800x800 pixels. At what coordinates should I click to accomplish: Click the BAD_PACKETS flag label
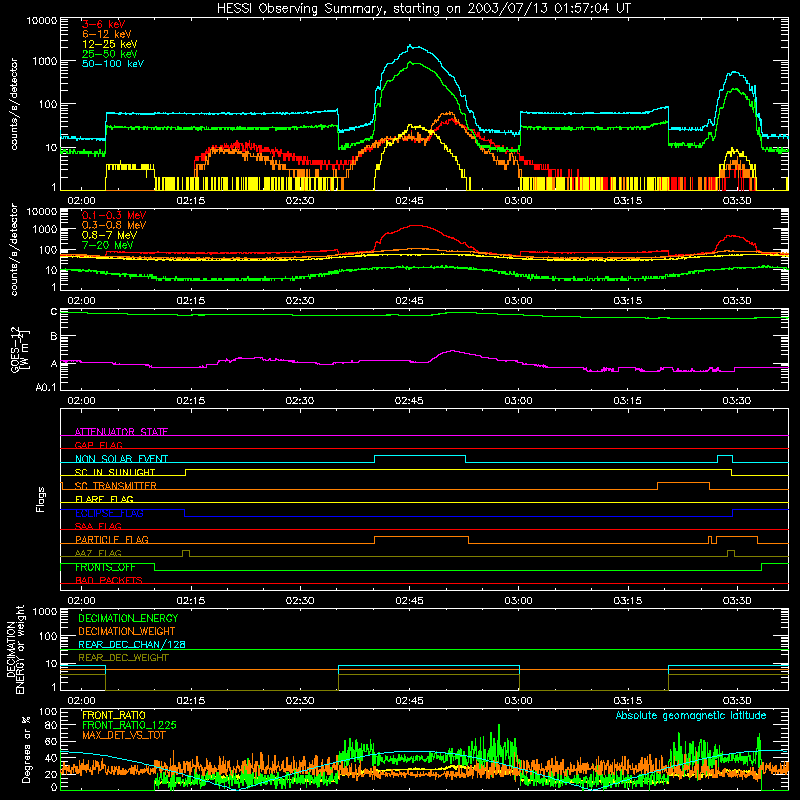click(109, 580)
